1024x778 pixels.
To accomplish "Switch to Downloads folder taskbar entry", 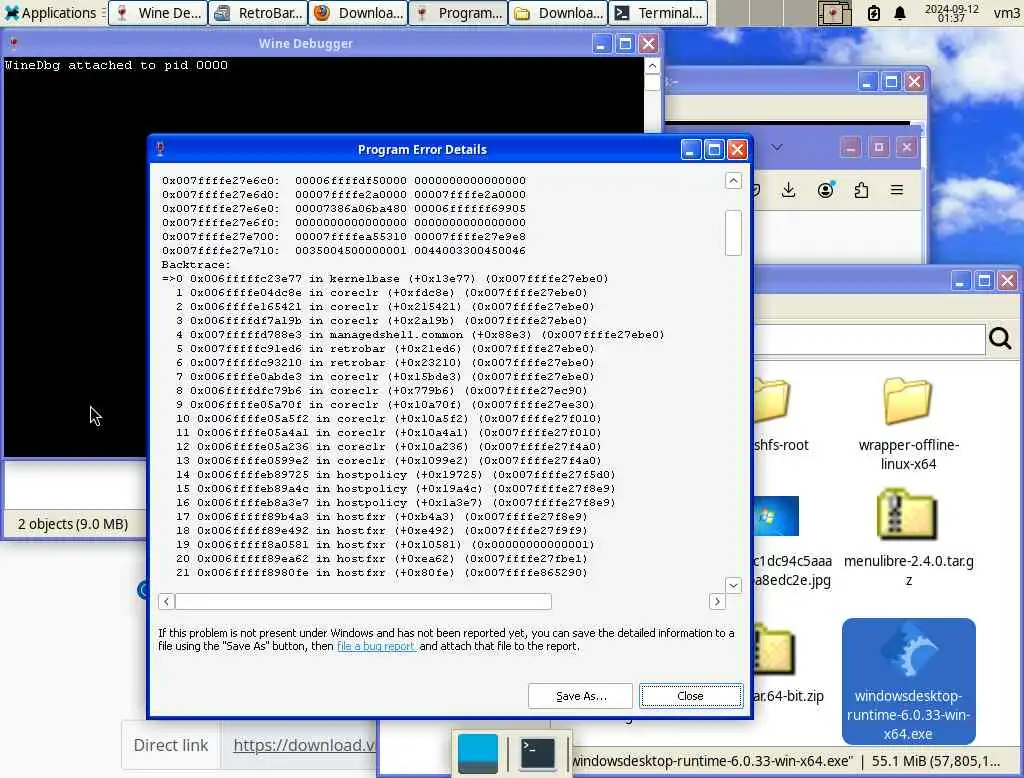I will tap(558, 12).
